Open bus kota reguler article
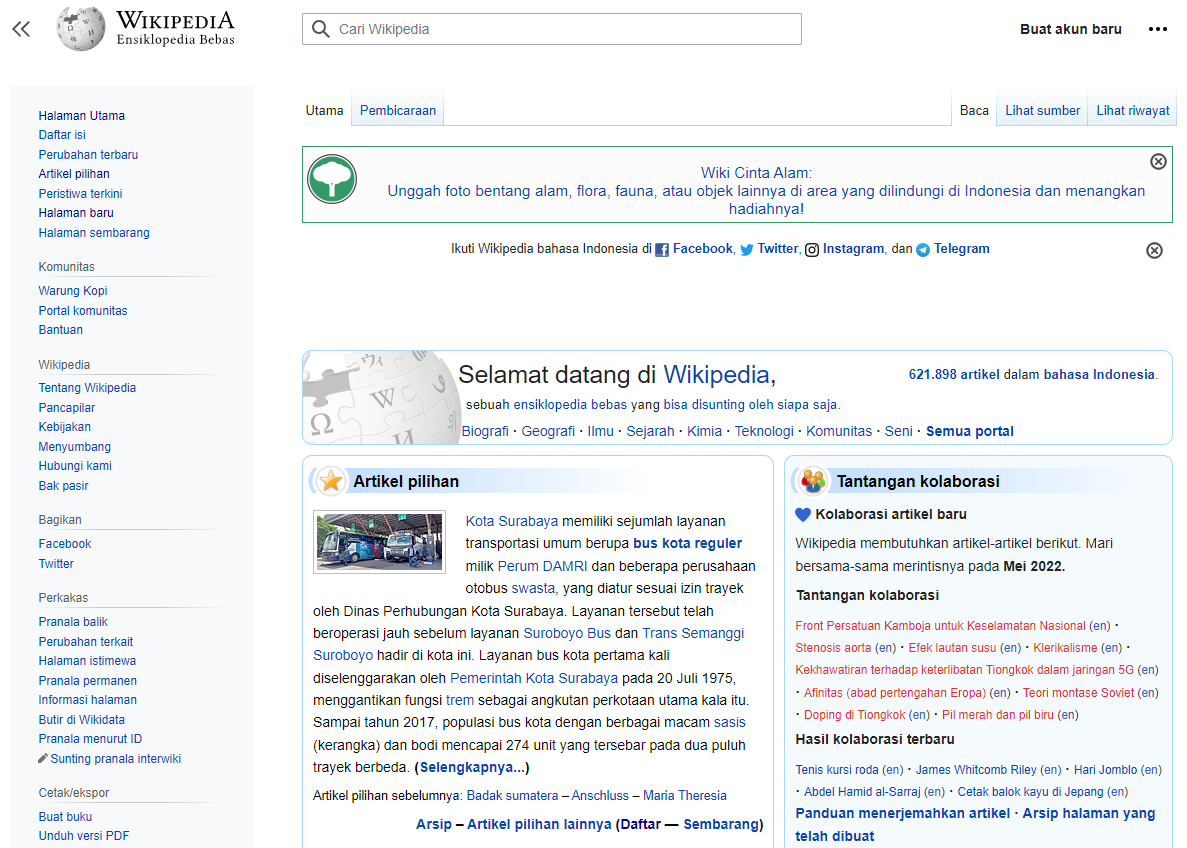The height and width of the screenshot is (848, 1187). point(687,543)
